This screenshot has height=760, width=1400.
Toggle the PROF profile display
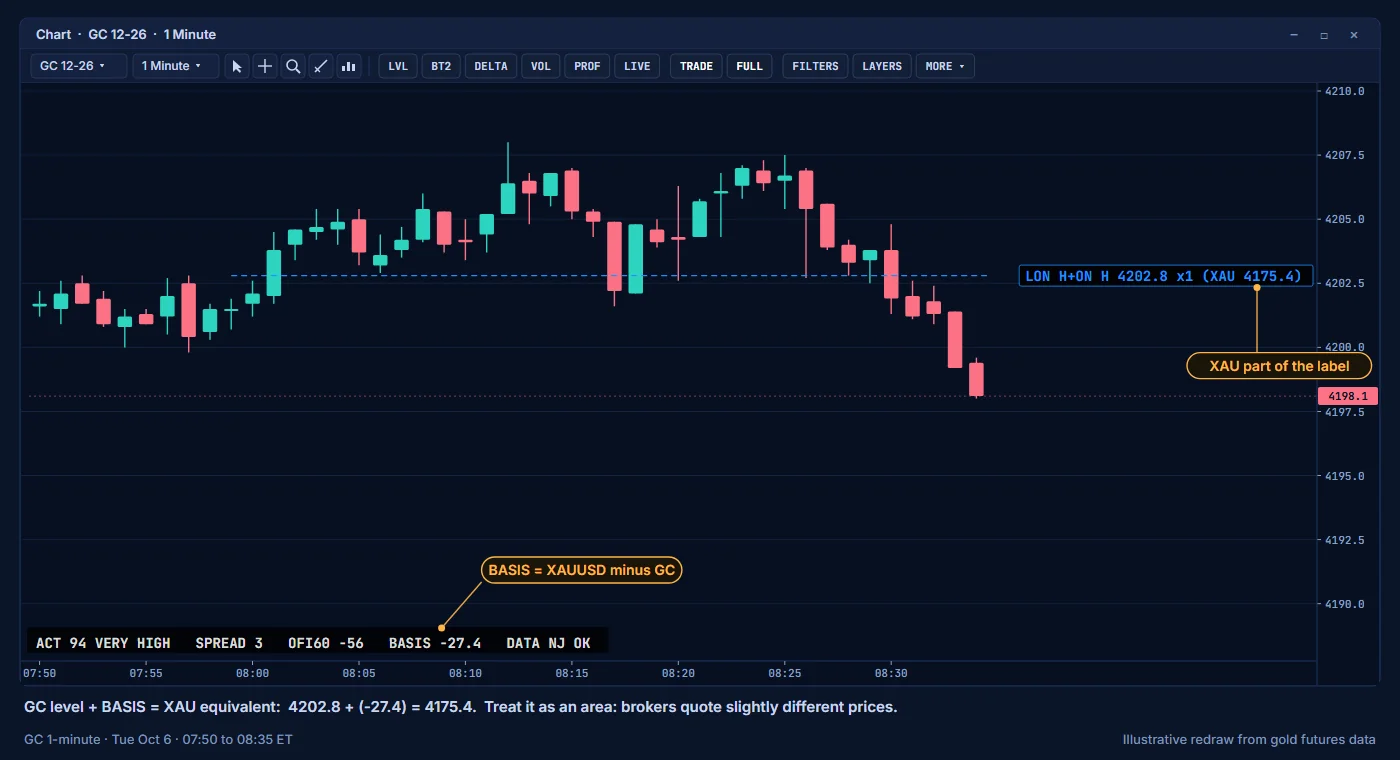pos(588,66)
